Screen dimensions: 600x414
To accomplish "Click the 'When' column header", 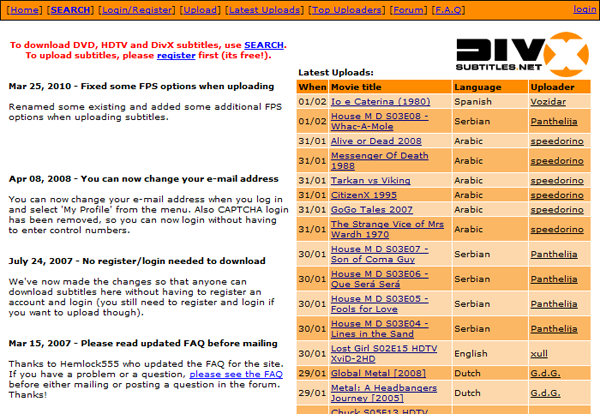I will point(312,87).
